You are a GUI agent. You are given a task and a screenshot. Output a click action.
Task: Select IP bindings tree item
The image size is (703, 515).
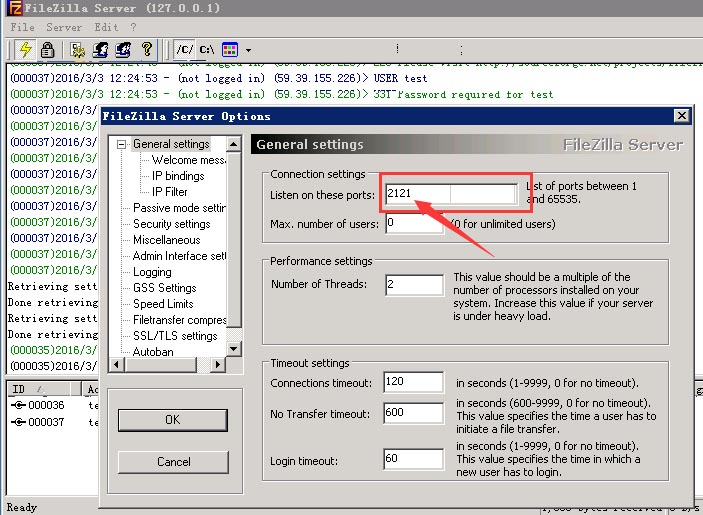pyautogui.click(x=178, y=176)
